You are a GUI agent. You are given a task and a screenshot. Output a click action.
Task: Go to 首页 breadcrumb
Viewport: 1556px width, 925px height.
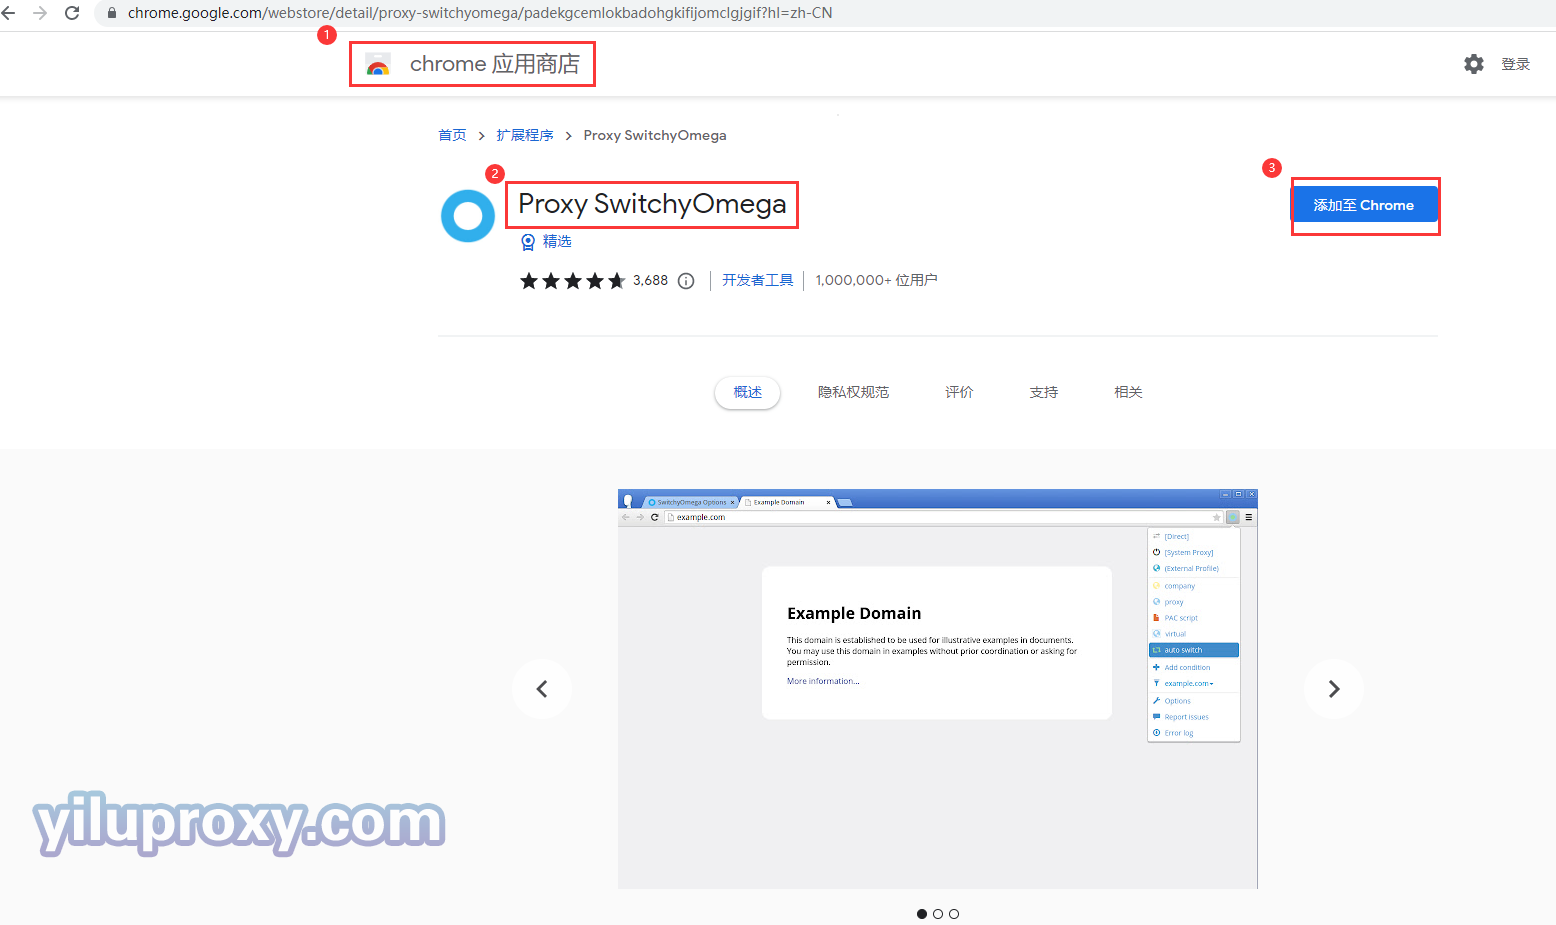pos(452,135)
